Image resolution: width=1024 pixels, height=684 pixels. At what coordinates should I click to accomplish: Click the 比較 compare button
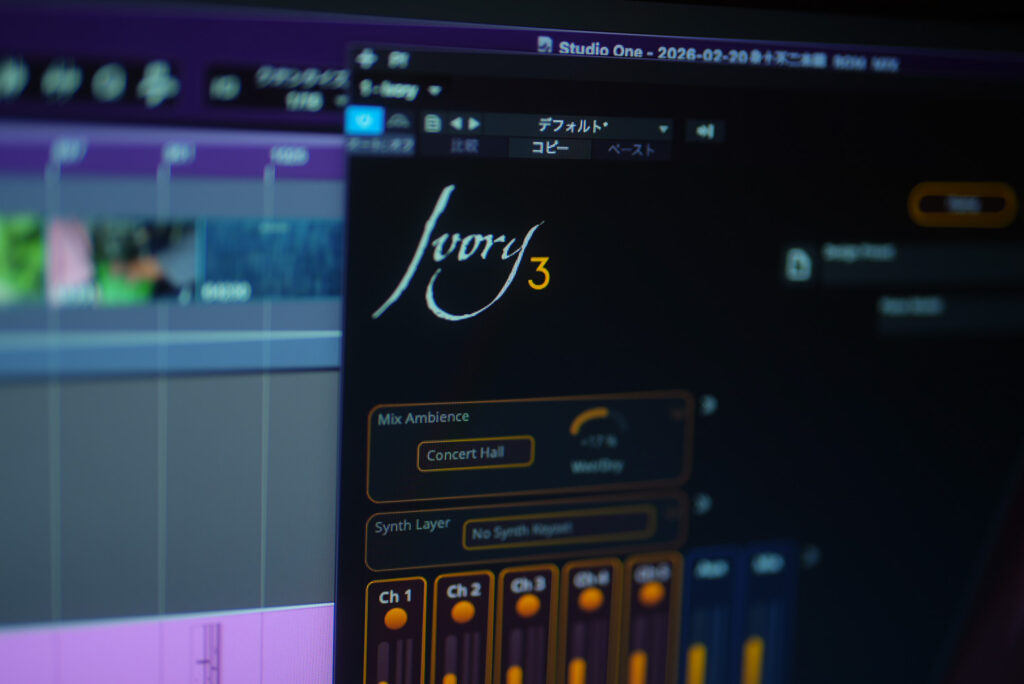coord(464,147)
